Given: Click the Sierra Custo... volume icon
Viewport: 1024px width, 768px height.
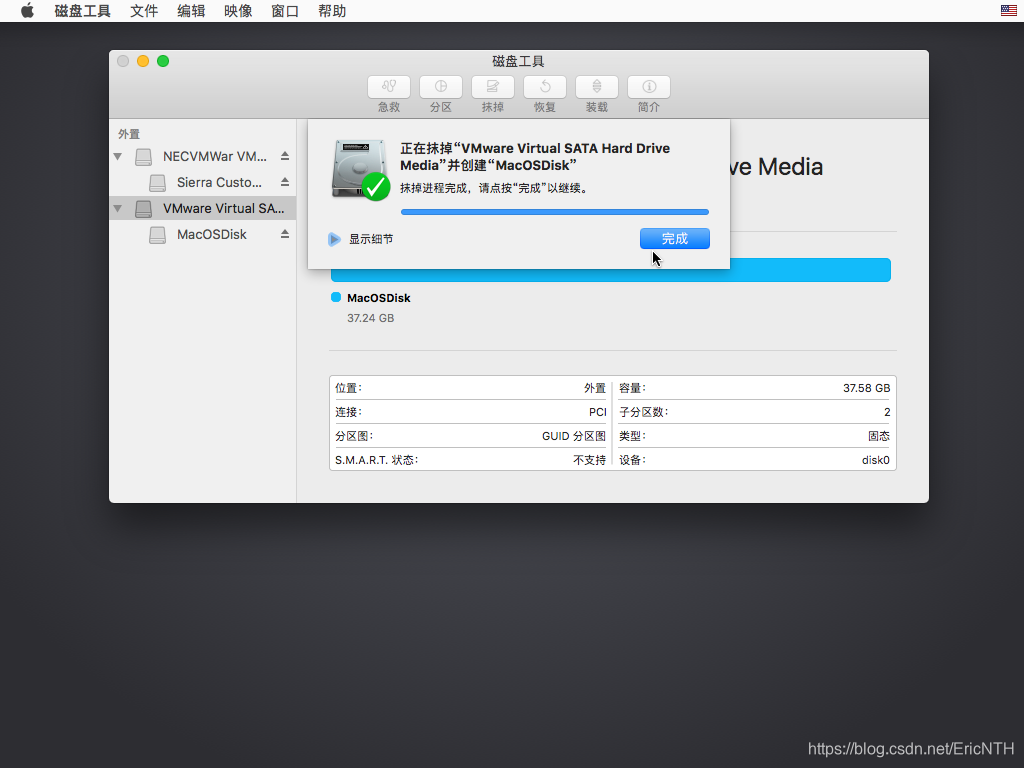Looking at the screenshot, I should coord(157,183).
